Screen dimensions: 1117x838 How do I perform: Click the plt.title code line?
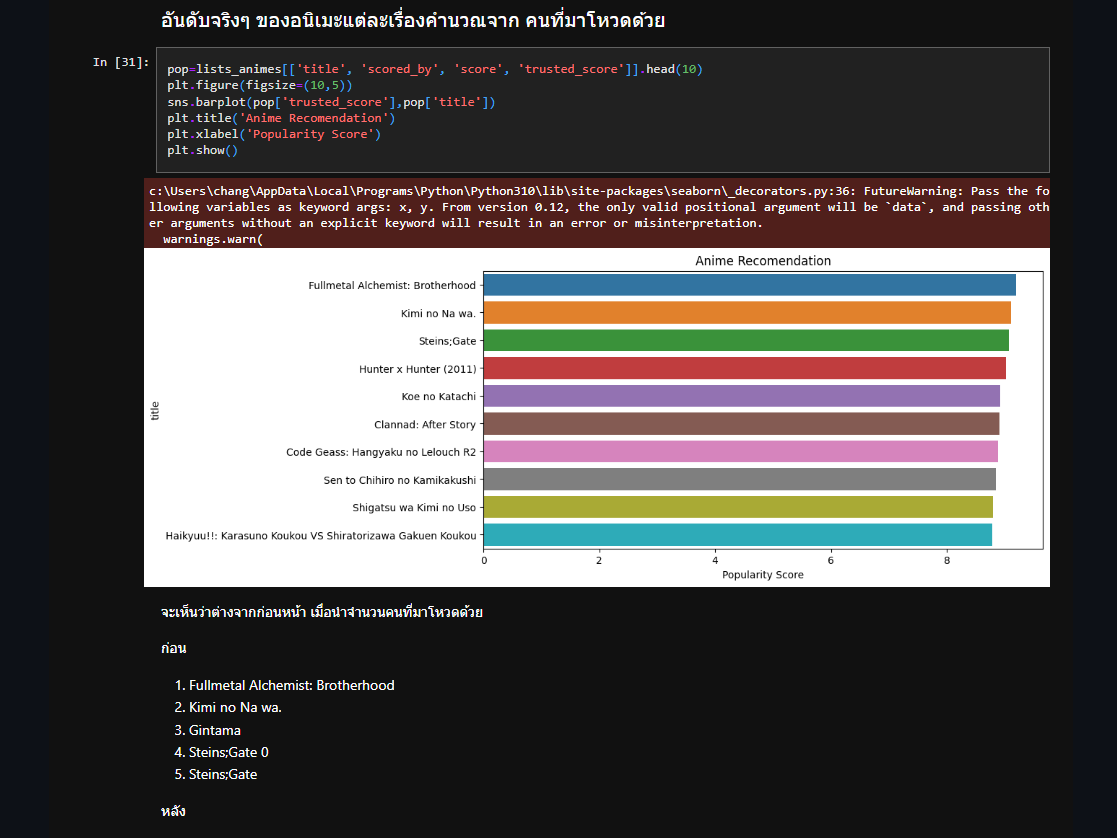pos(281,118)
